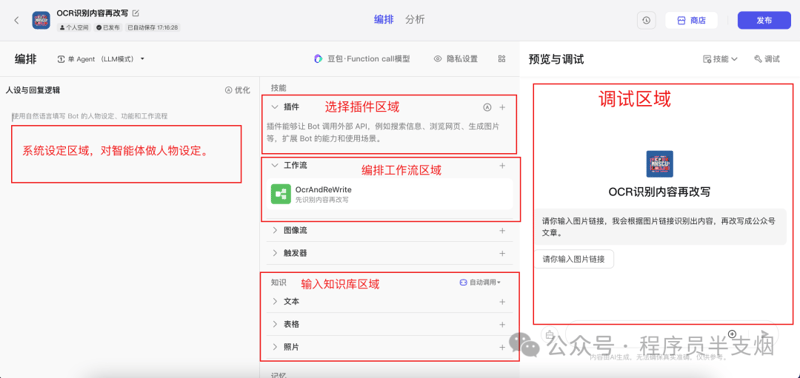
Task: Click the 预览与调试 panel title
Action: (556, 59)
